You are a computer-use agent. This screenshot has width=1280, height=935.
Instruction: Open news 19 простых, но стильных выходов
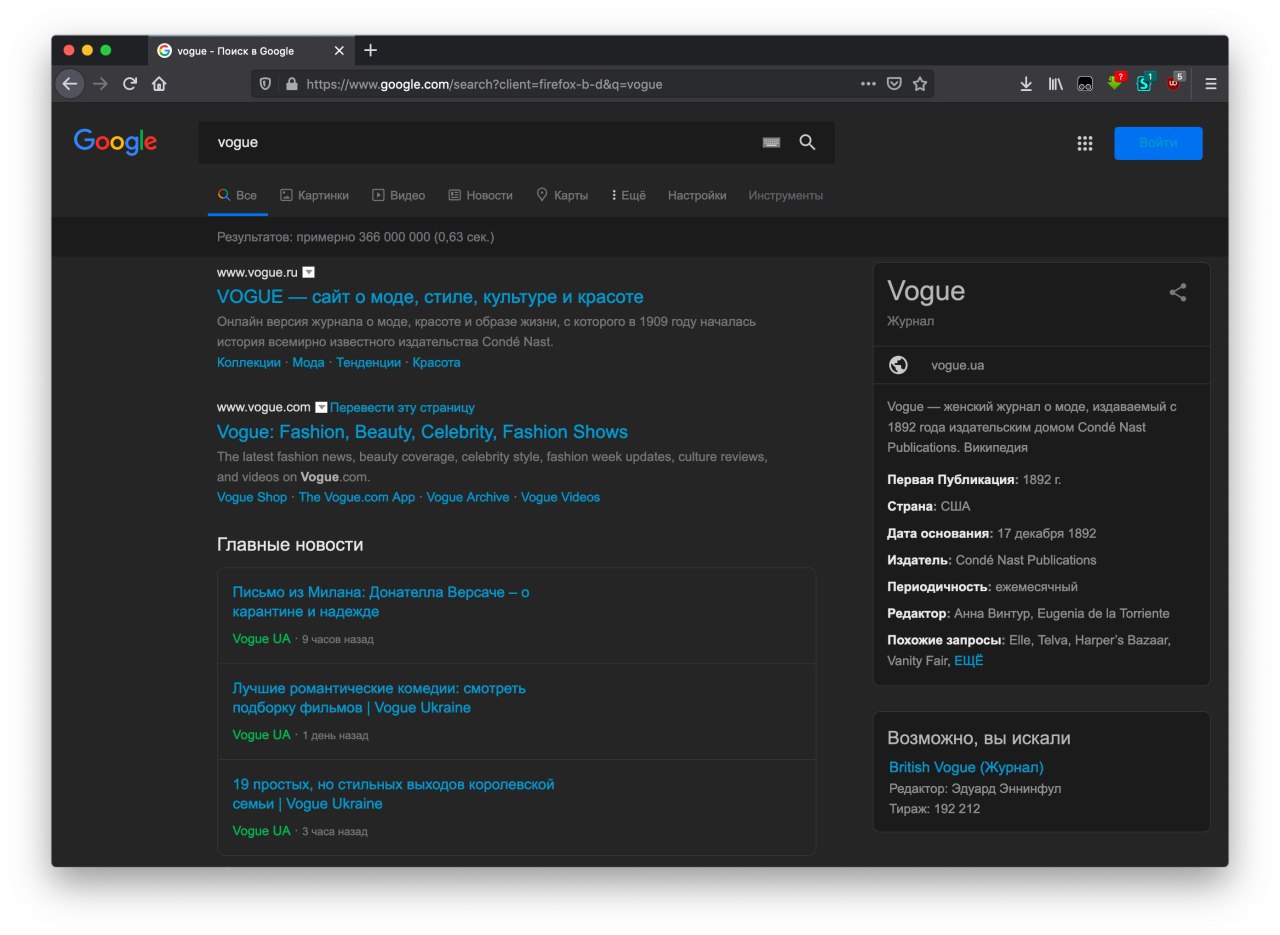(393, 794)
